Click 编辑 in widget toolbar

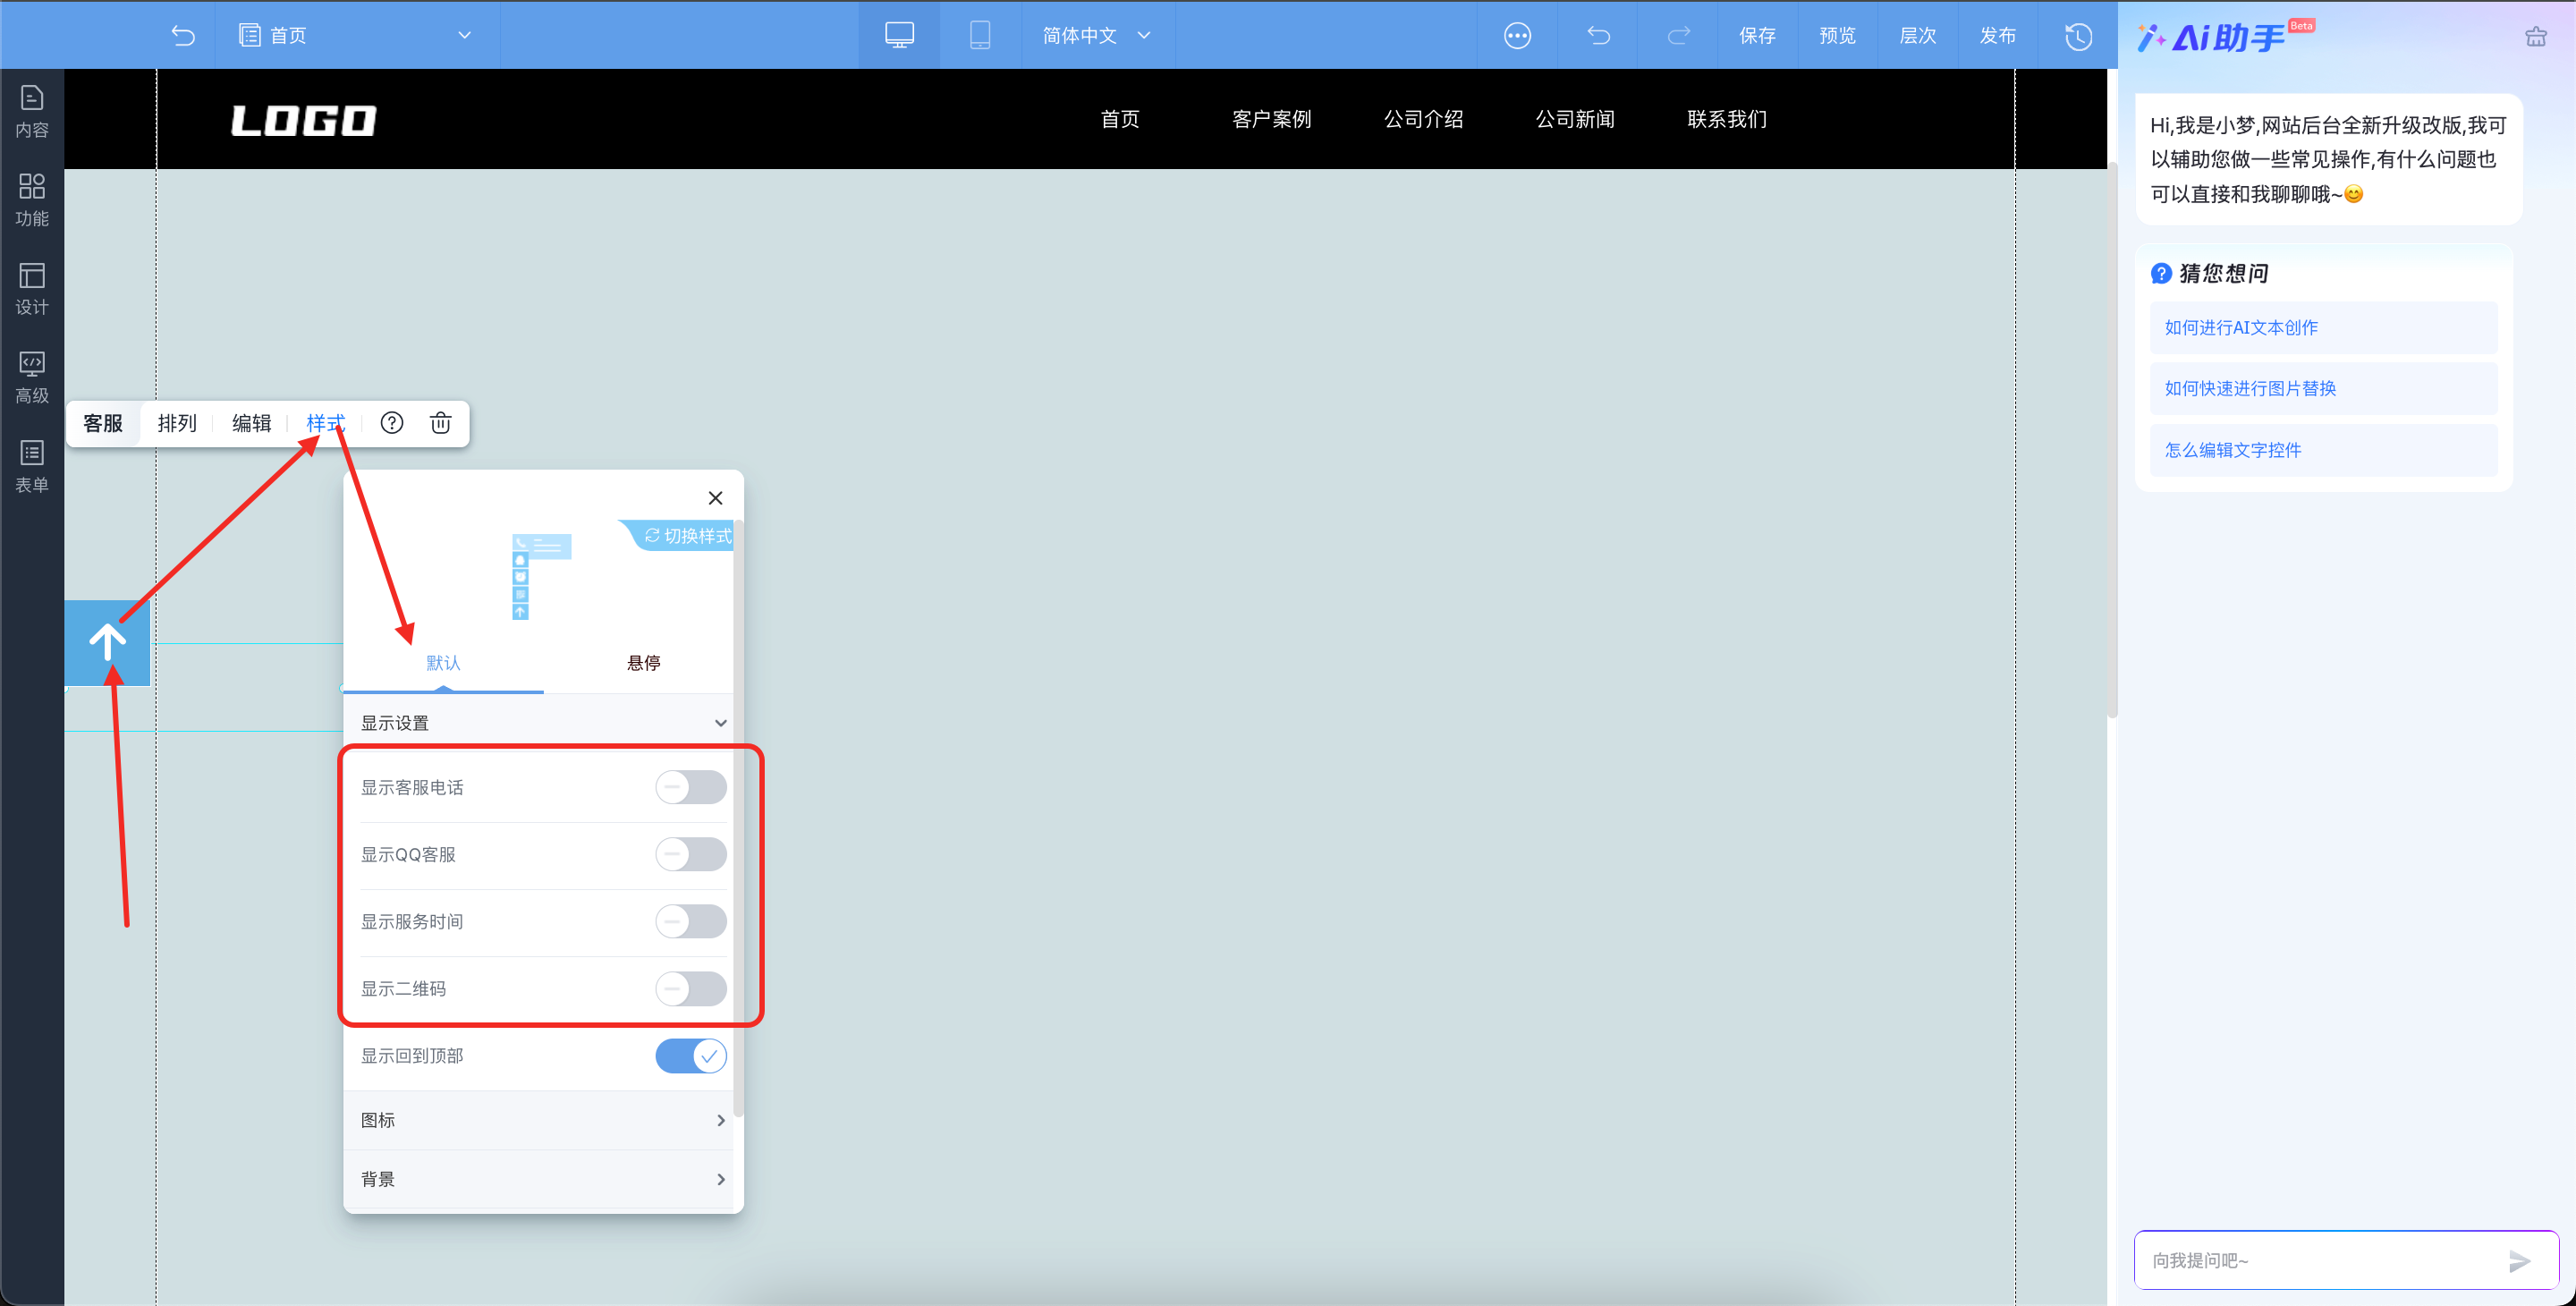pyautogui.click(x=251, y=423)
